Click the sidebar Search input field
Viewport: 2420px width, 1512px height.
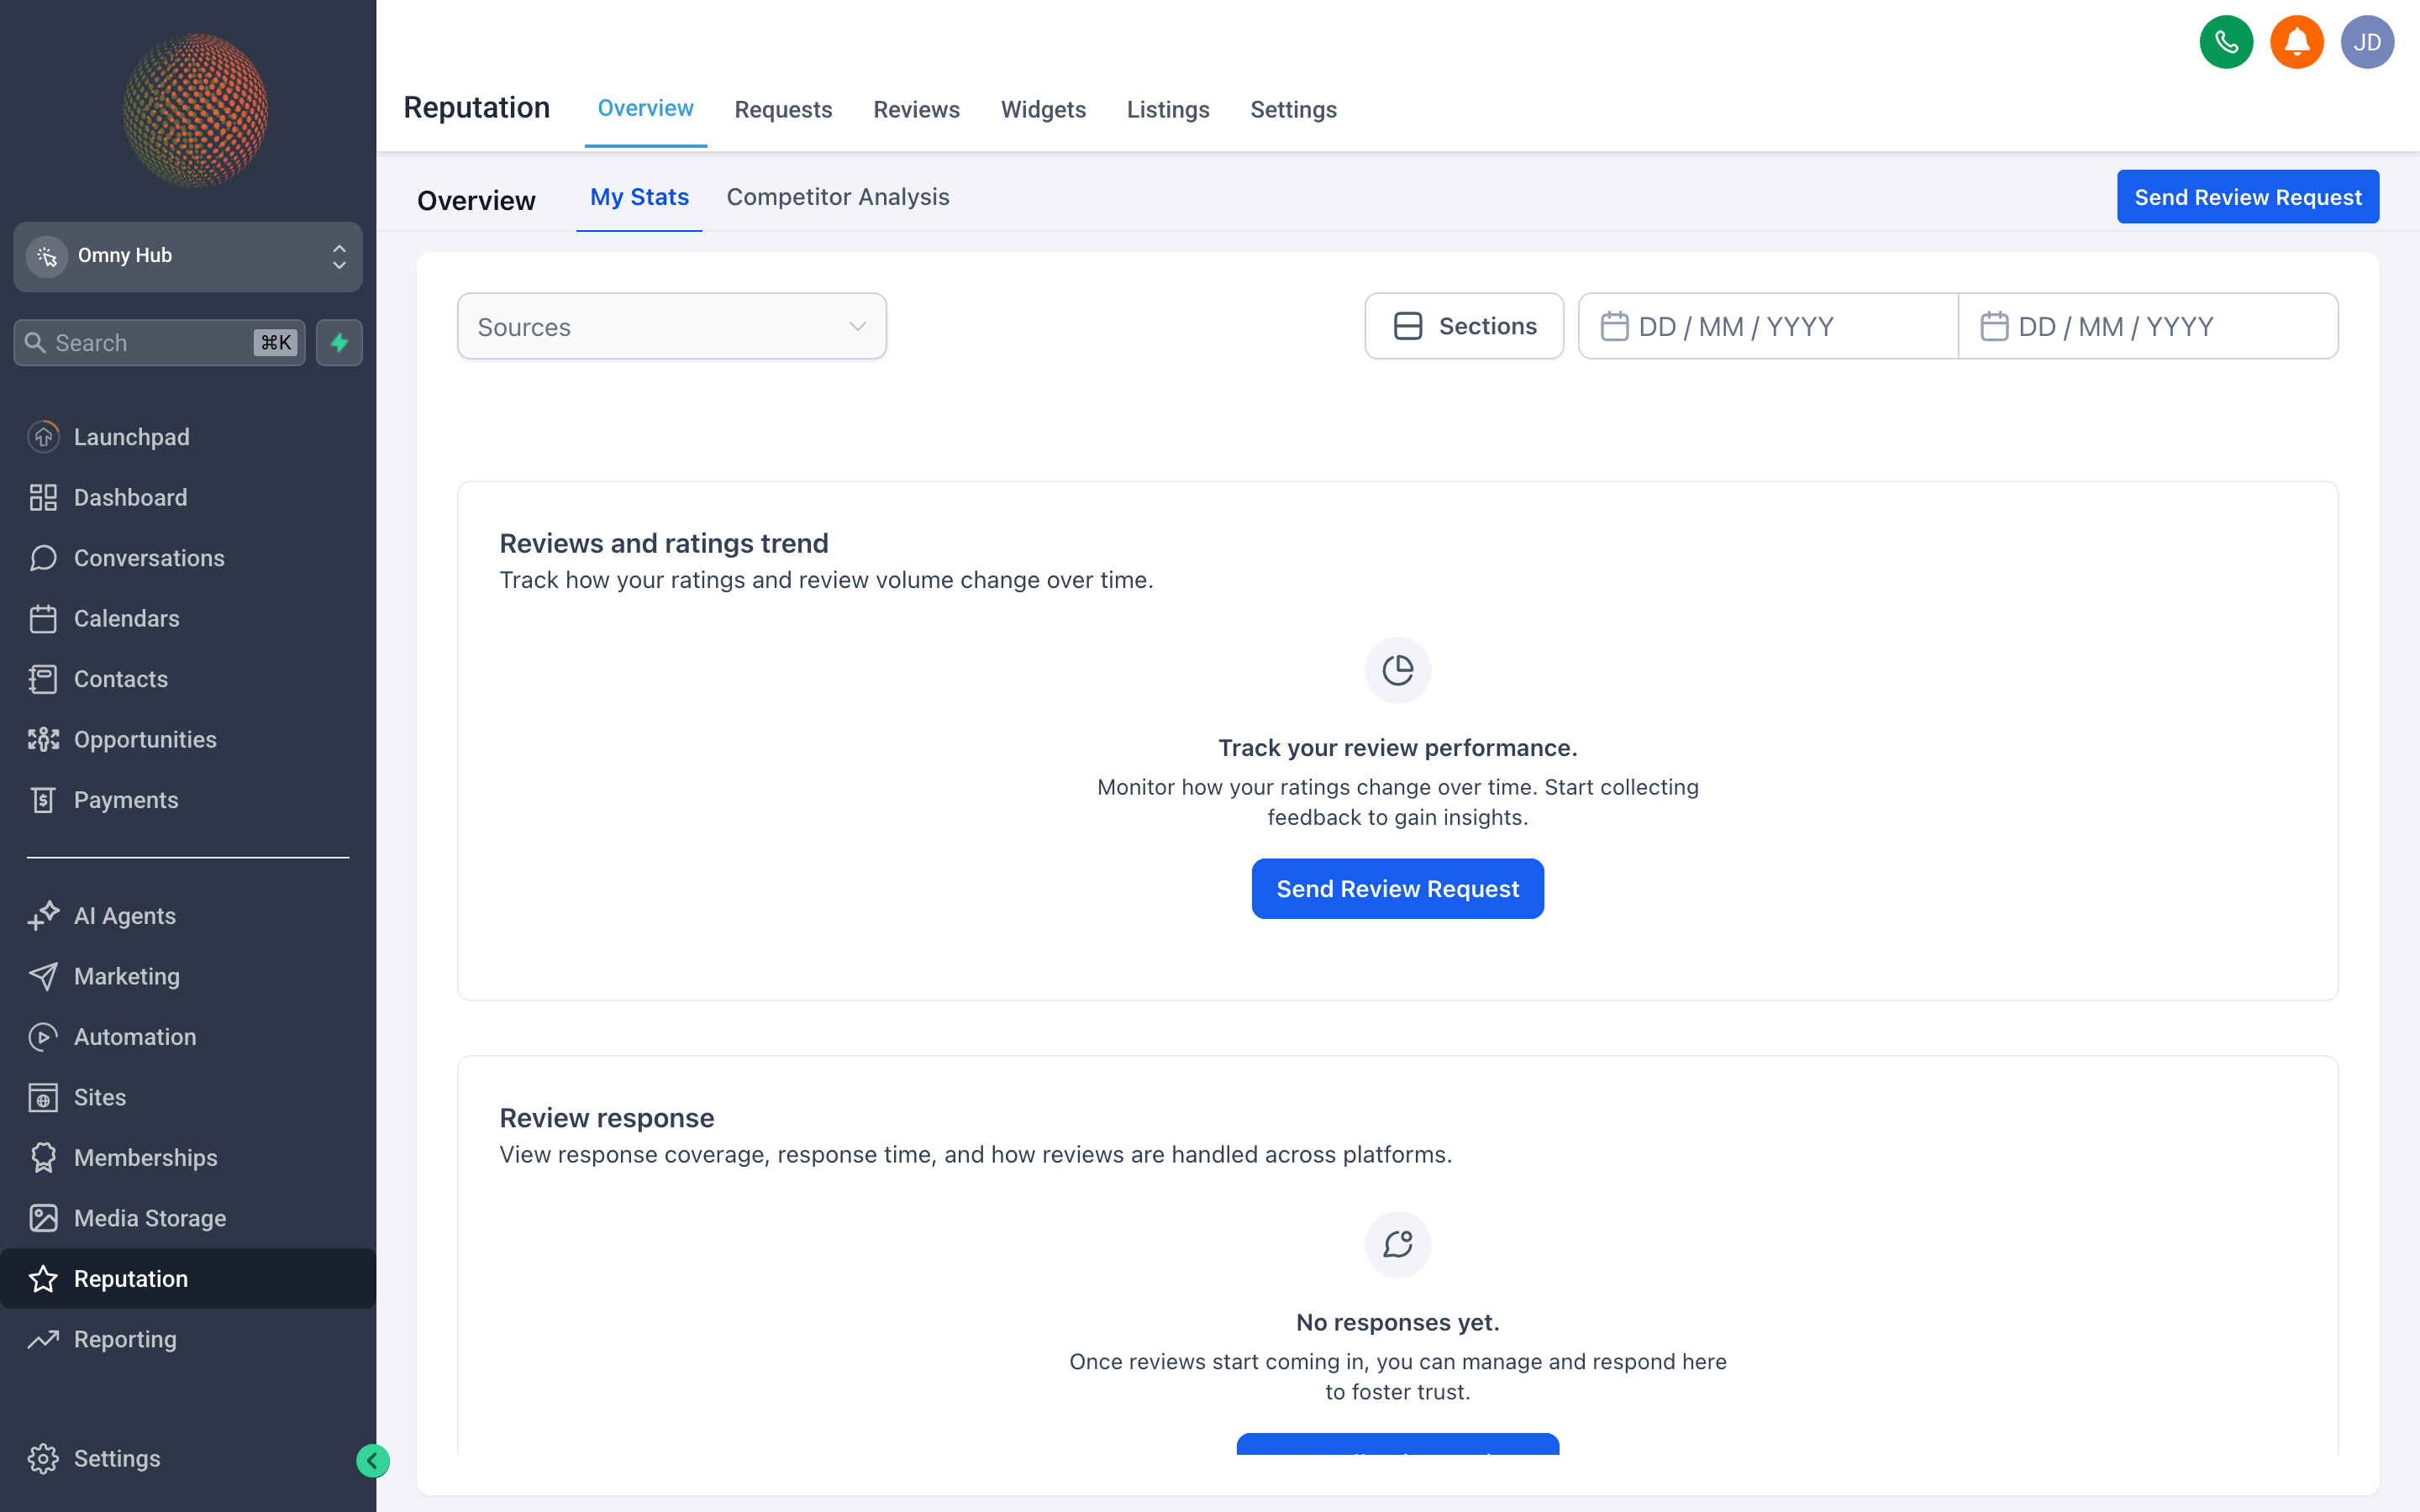point(159,343)
